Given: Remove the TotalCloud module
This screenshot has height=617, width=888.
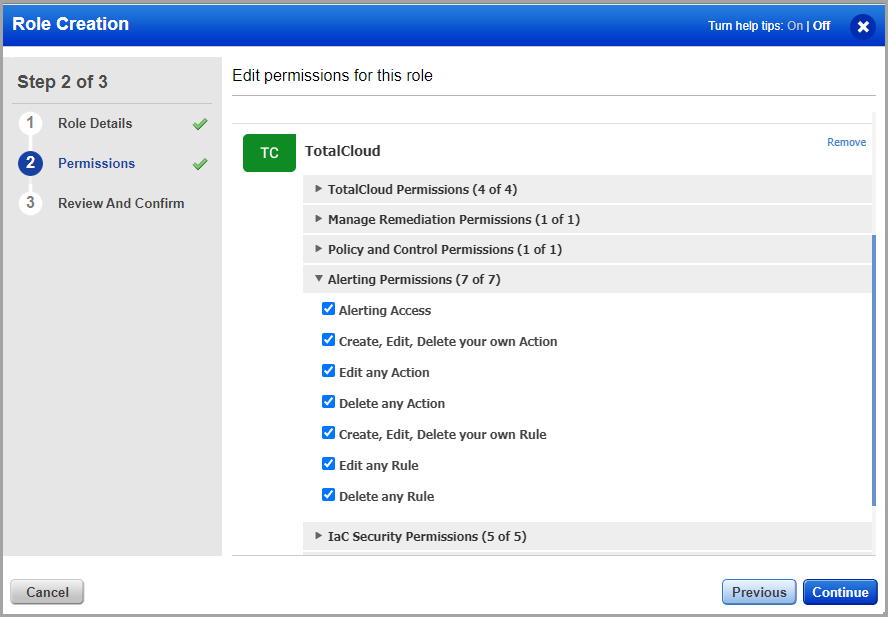Looking at the screenshot, I should coord(847,142).
